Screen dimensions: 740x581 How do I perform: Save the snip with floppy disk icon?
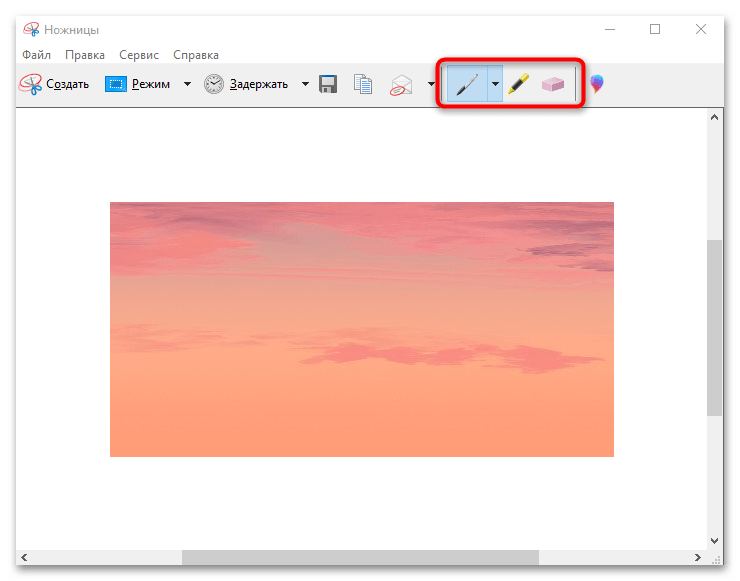click(328, 84)
